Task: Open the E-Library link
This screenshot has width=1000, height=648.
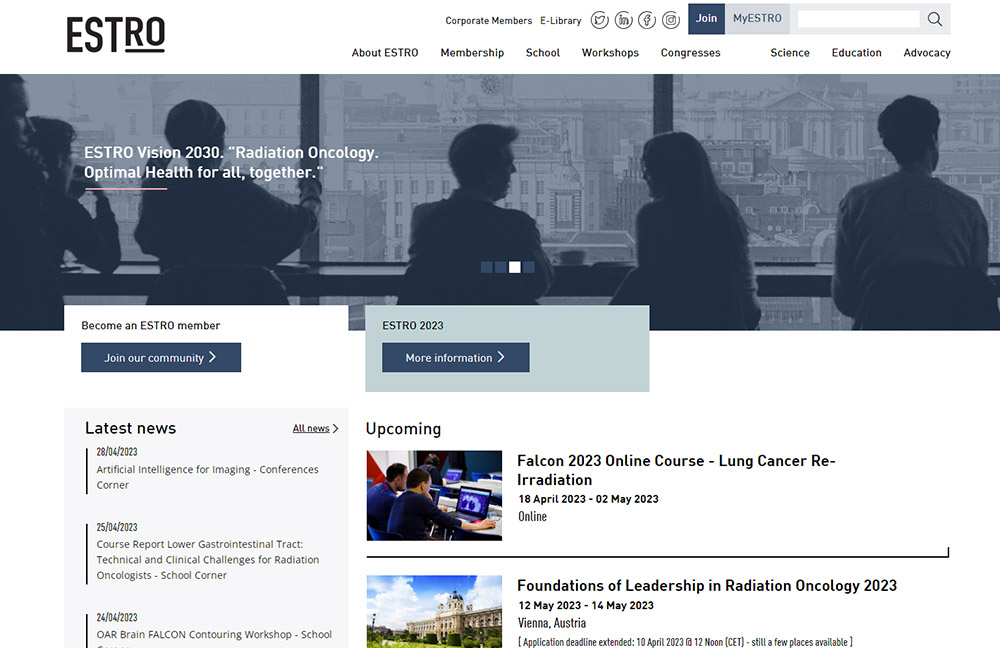Action: [561, 20]
